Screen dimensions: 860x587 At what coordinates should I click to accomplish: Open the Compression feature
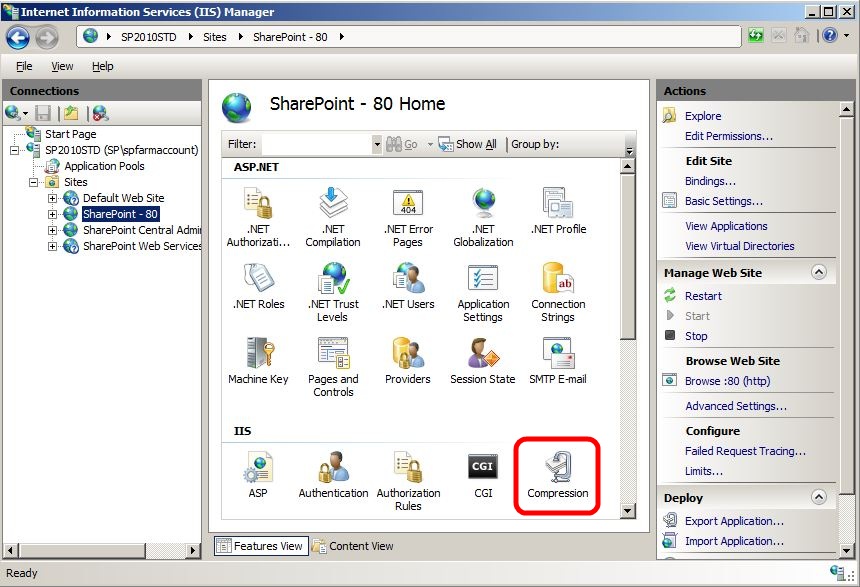(558, 475)
